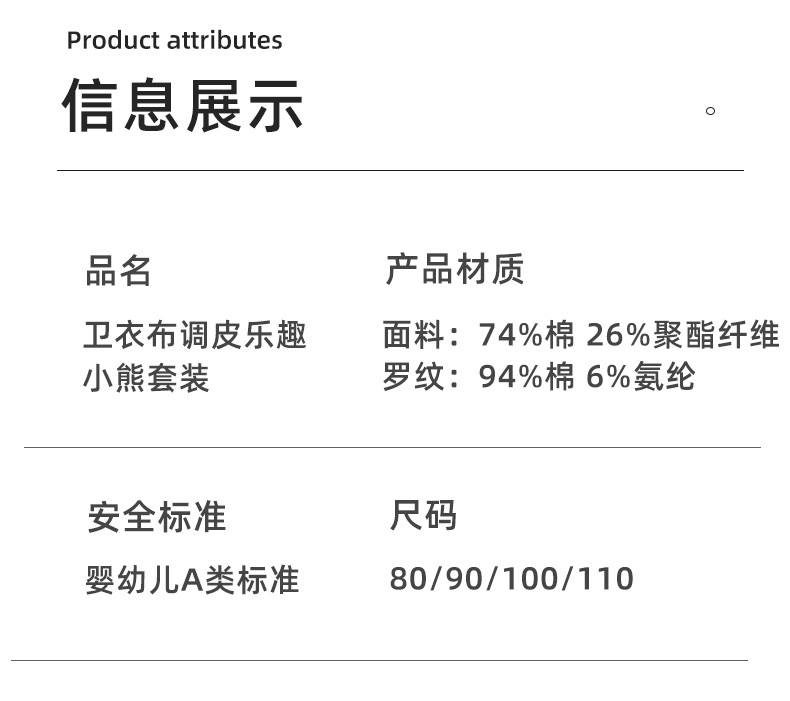Select the 婴幼儿A类标准 text
The width and height of the screenshot is (790, 701).
(192, 580)
